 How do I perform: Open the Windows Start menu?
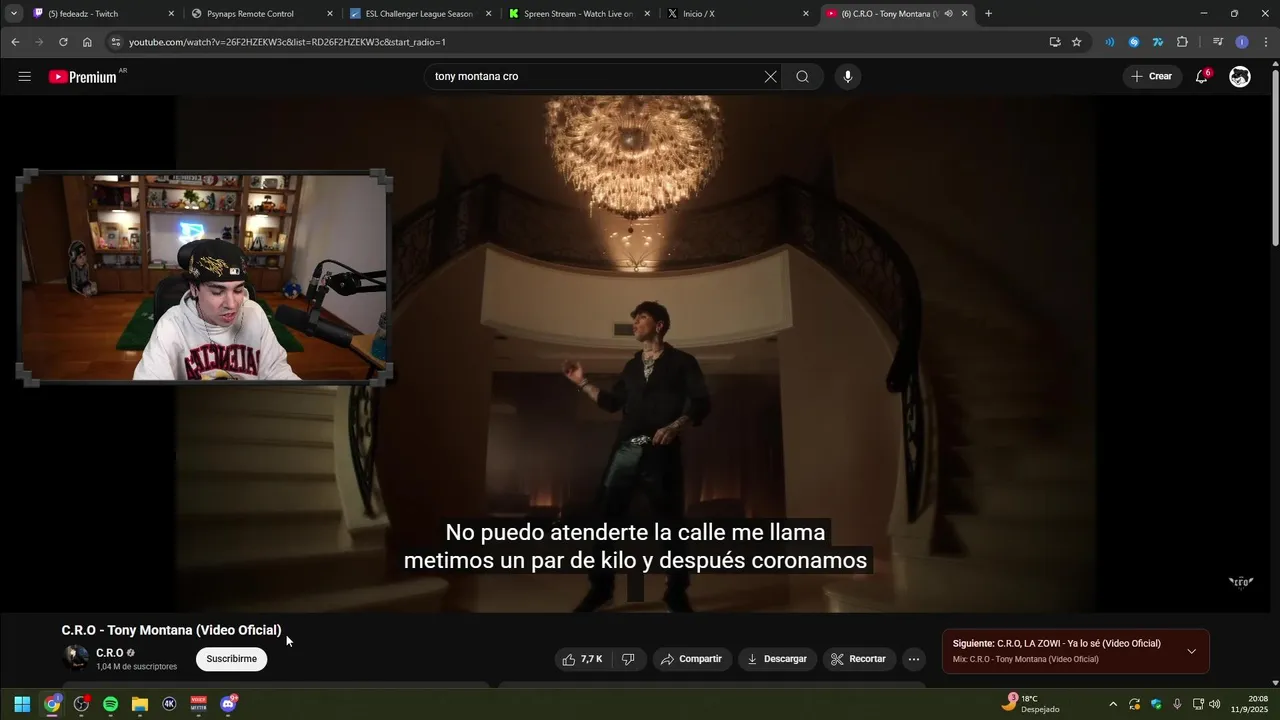22,704
